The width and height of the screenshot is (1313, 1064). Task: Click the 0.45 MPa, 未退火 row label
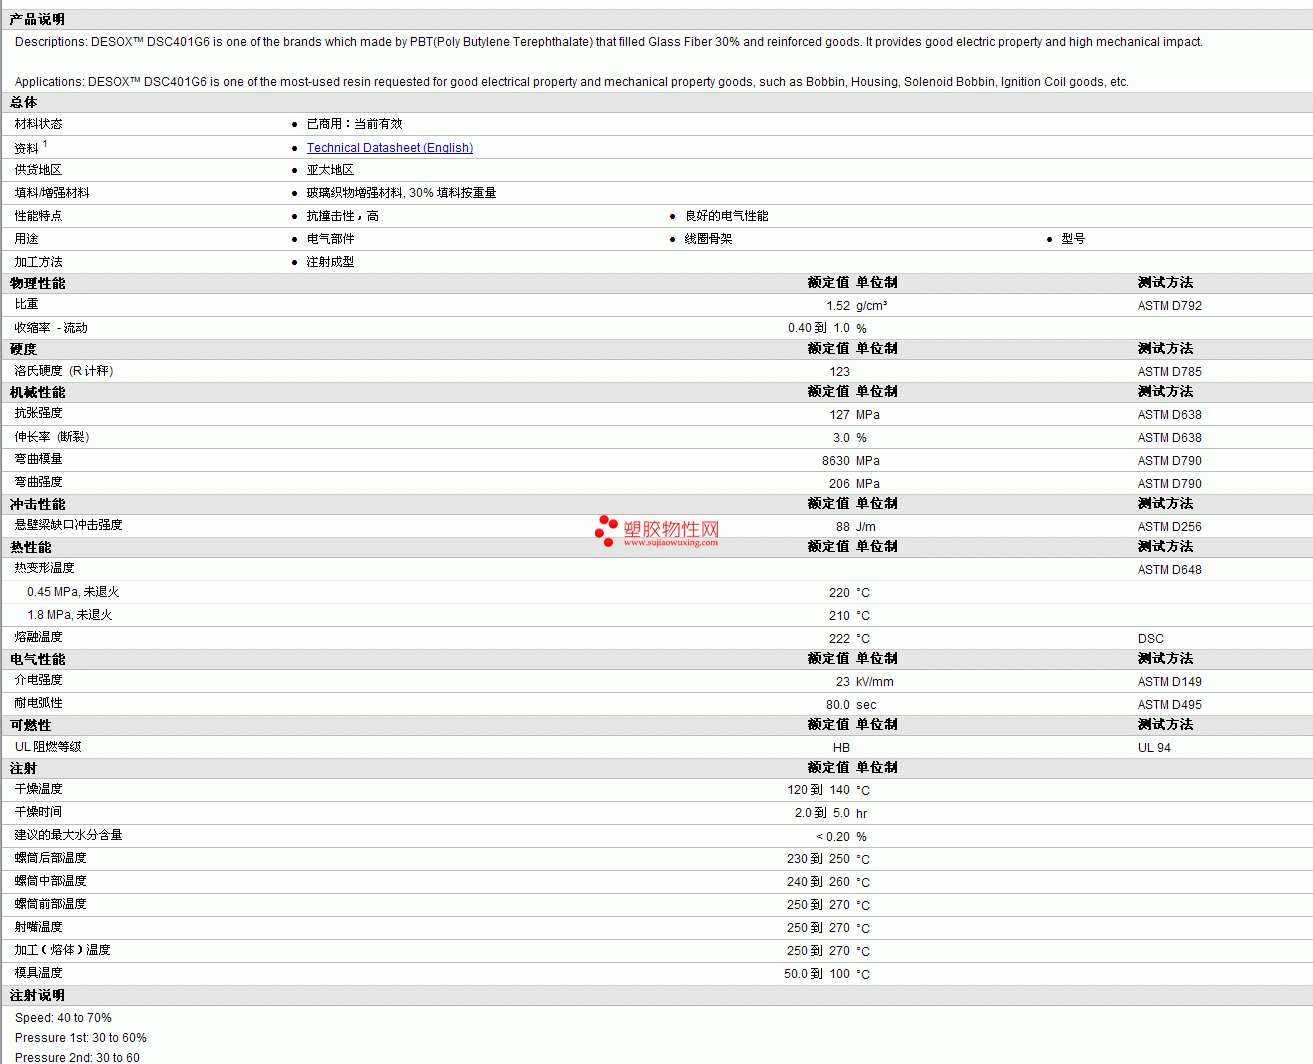73,592
